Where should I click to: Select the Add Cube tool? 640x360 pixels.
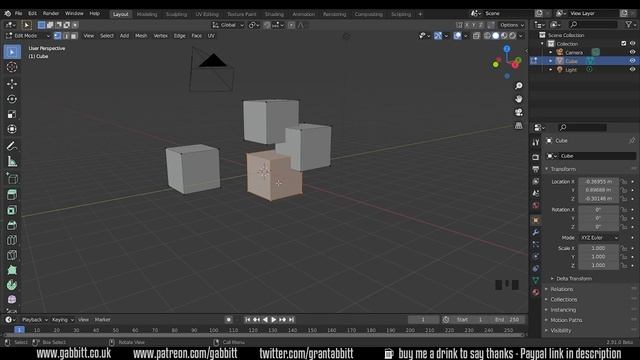(x=12, y=178)
